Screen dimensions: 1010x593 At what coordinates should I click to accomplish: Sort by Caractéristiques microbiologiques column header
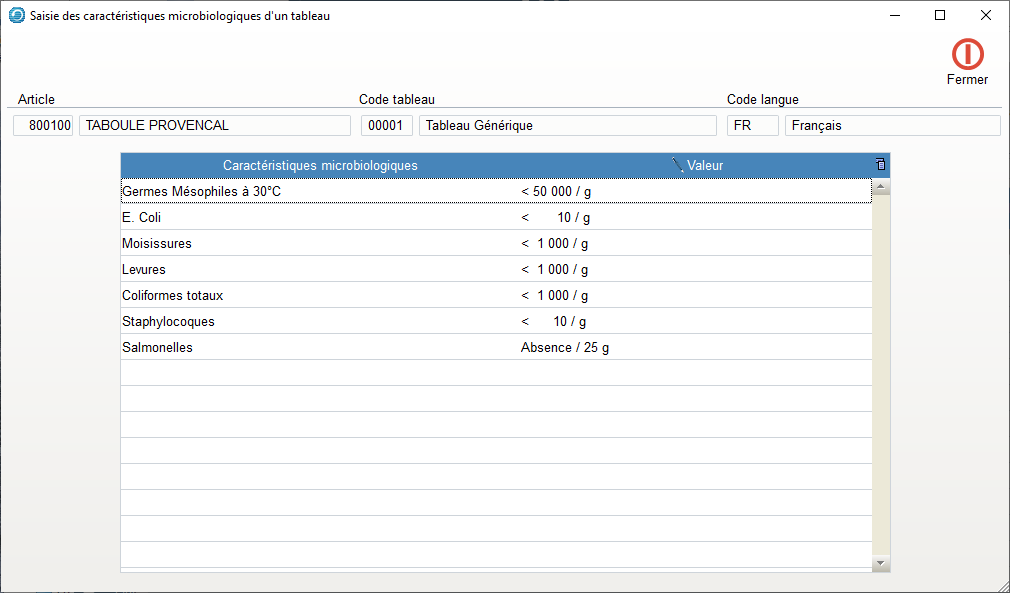320,165
